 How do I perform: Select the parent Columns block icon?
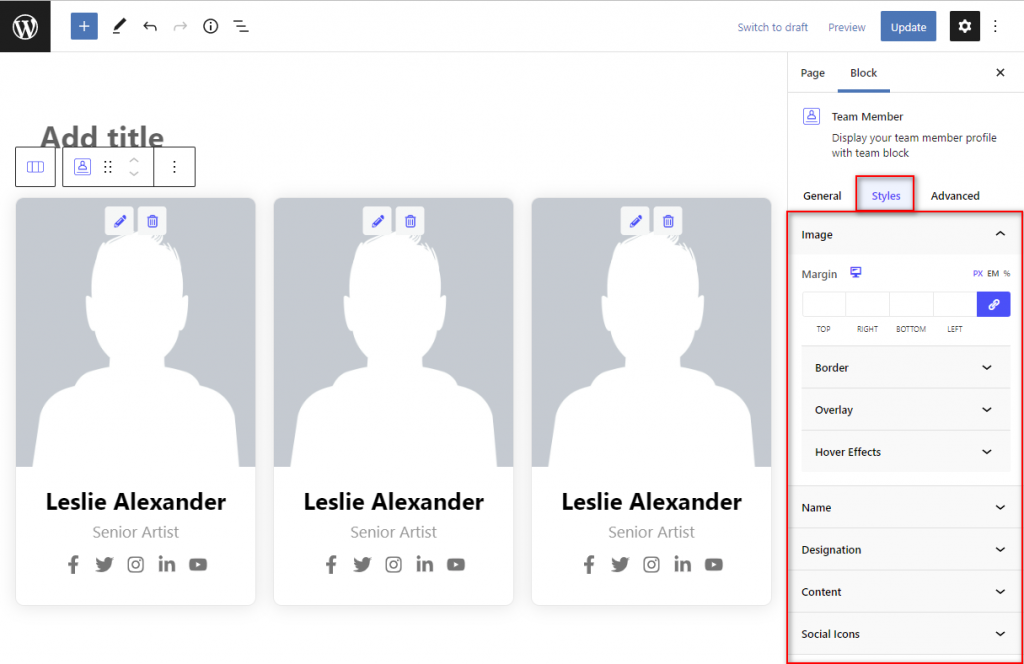coord(35,167)
